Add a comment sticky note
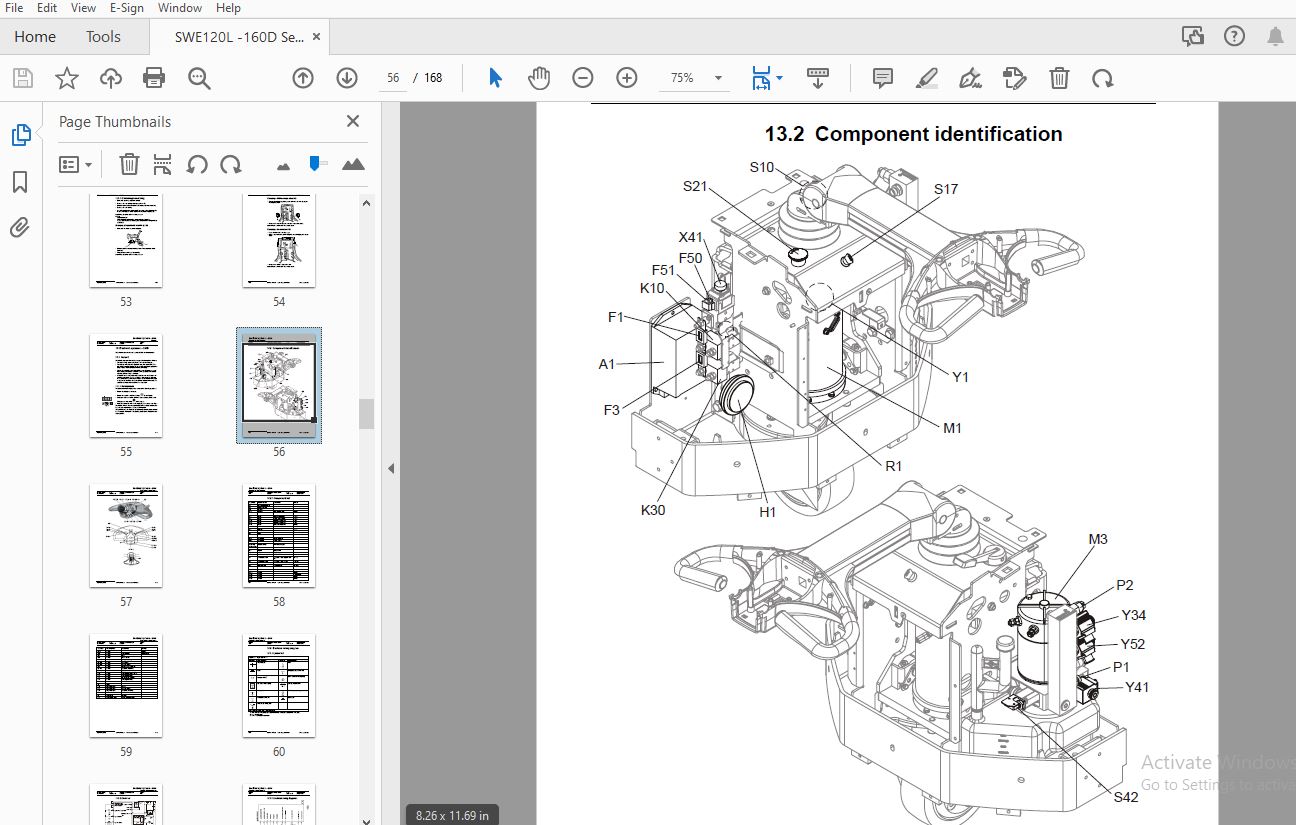 [882, 78]
